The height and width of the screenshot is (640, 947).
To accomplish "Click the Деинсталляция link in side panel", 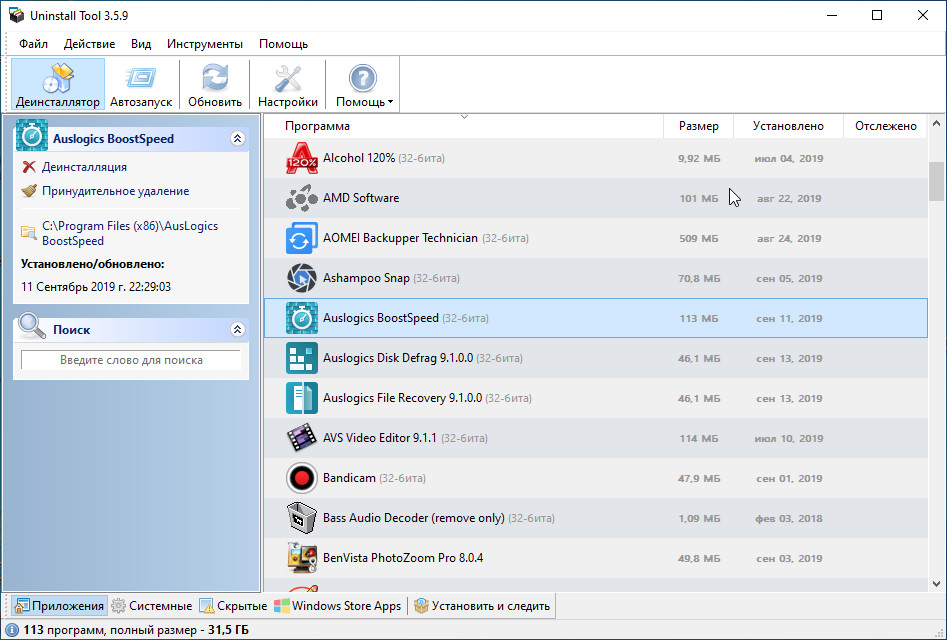I will [84, 167].
